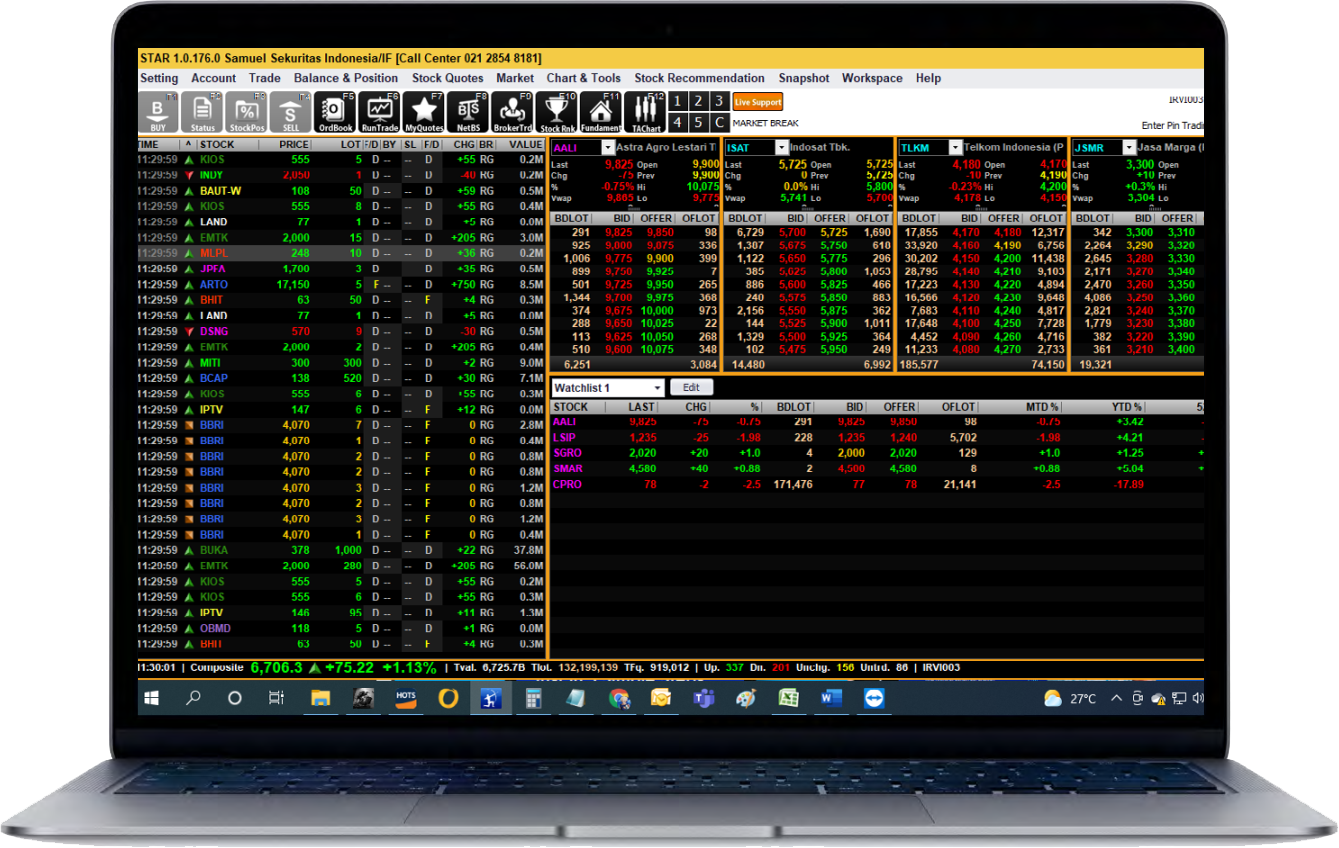The width and height of the screenshot is (1339, 848).
Task: Open the Trade menu
Action: 265,78
